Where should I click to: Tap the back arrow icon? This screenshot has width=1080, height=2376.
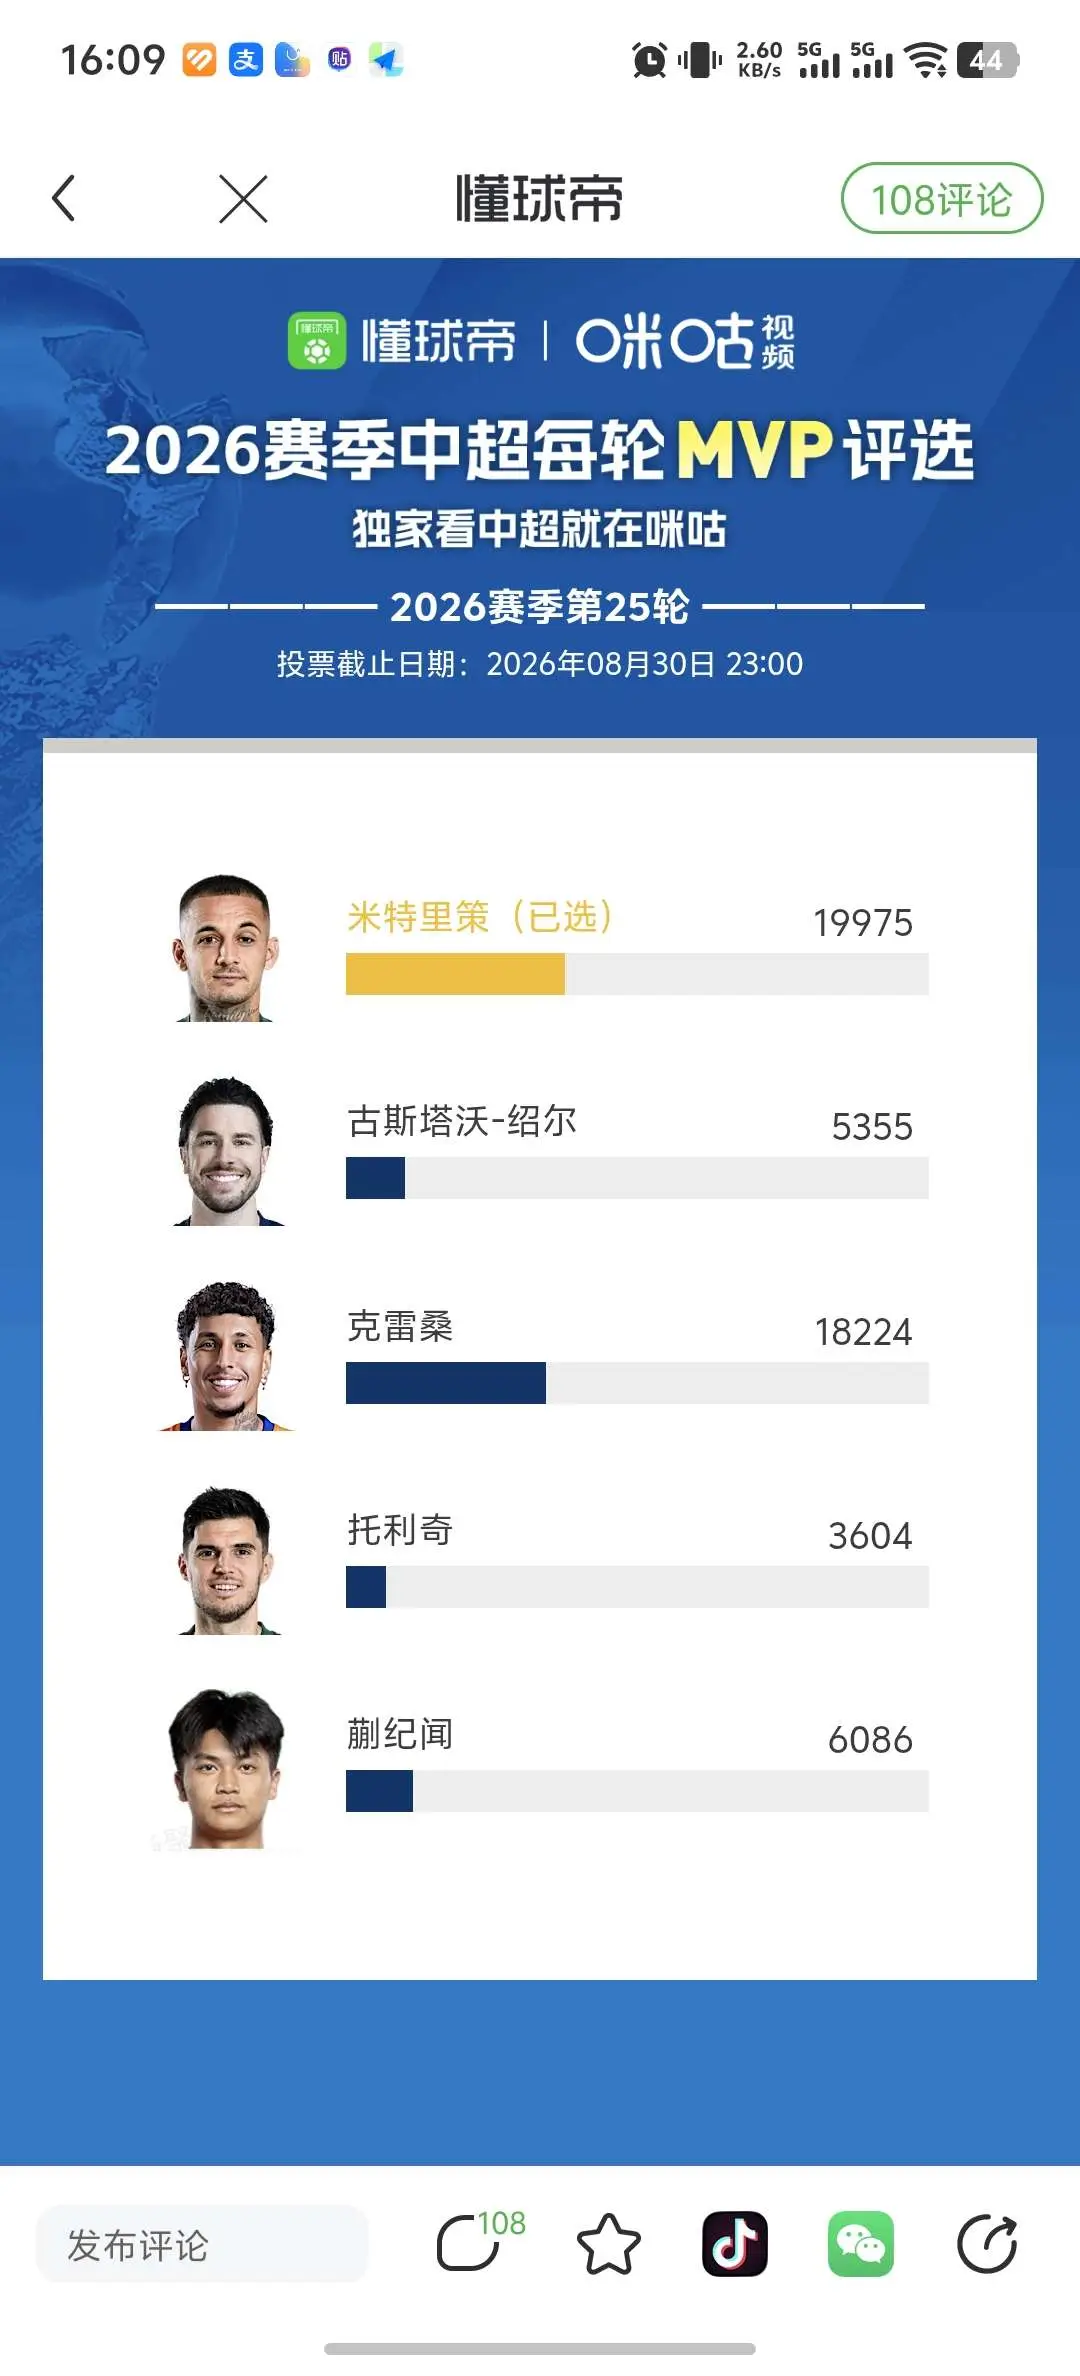click(64, 198)
